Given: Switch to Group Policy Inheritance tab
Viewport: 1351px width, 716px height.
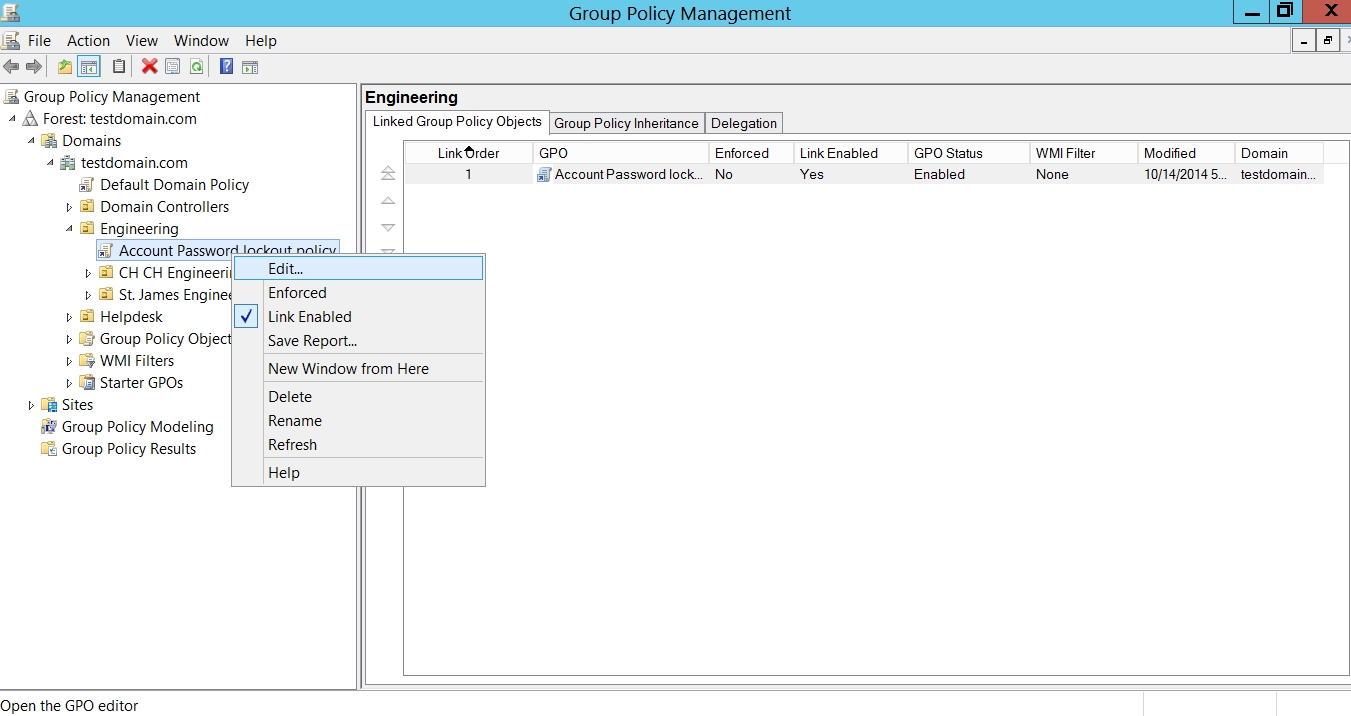Looking at the screenshot, I should tap(626, 123).
